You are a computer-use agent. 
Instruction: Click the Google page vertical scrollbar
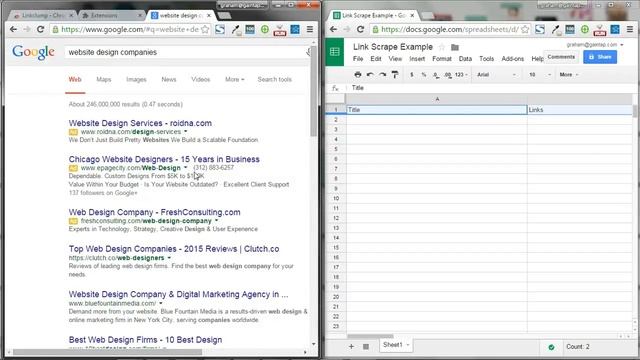313,92
